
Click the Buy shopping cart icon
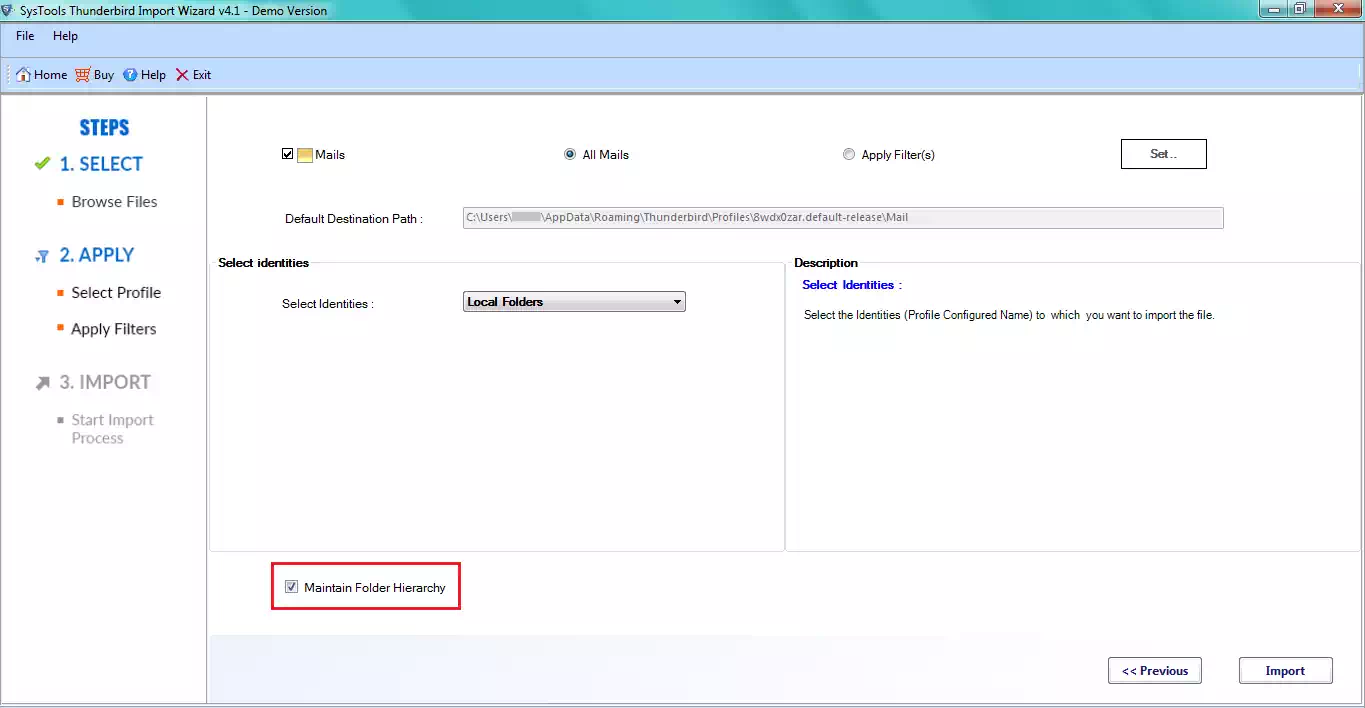[83, 75]
